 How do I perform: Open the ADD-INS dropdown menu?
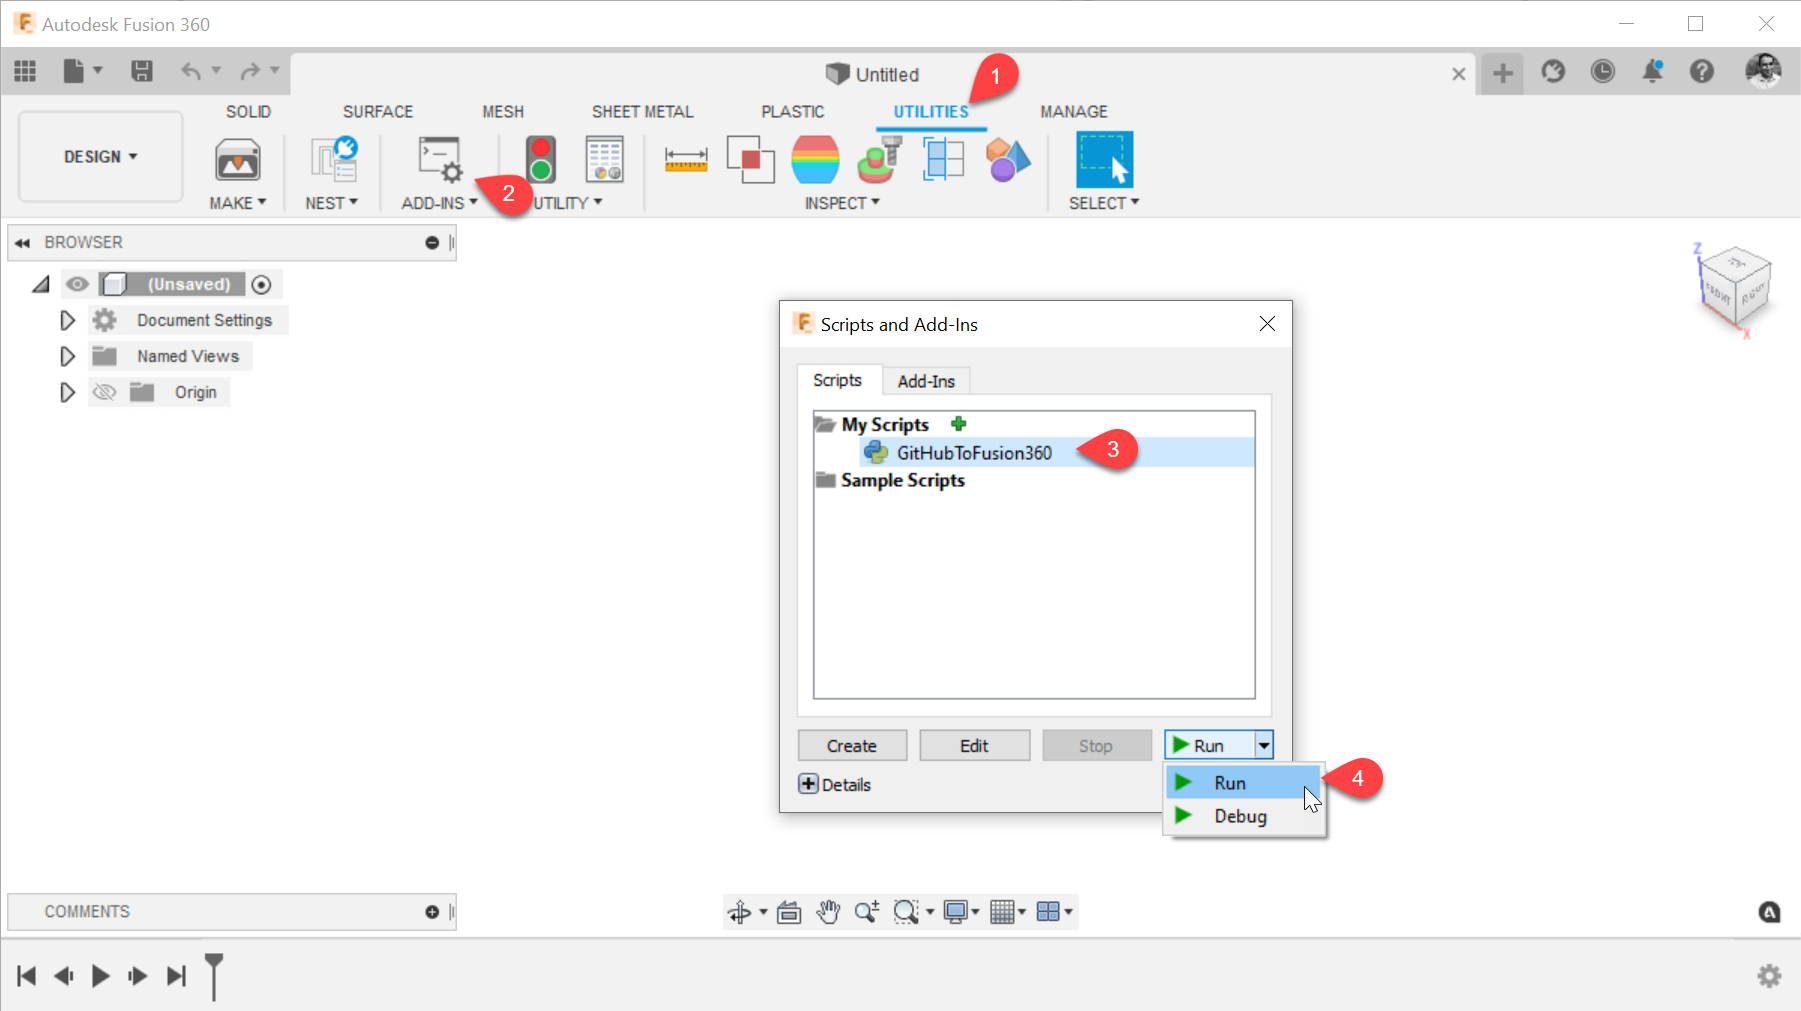coord(440,203)
